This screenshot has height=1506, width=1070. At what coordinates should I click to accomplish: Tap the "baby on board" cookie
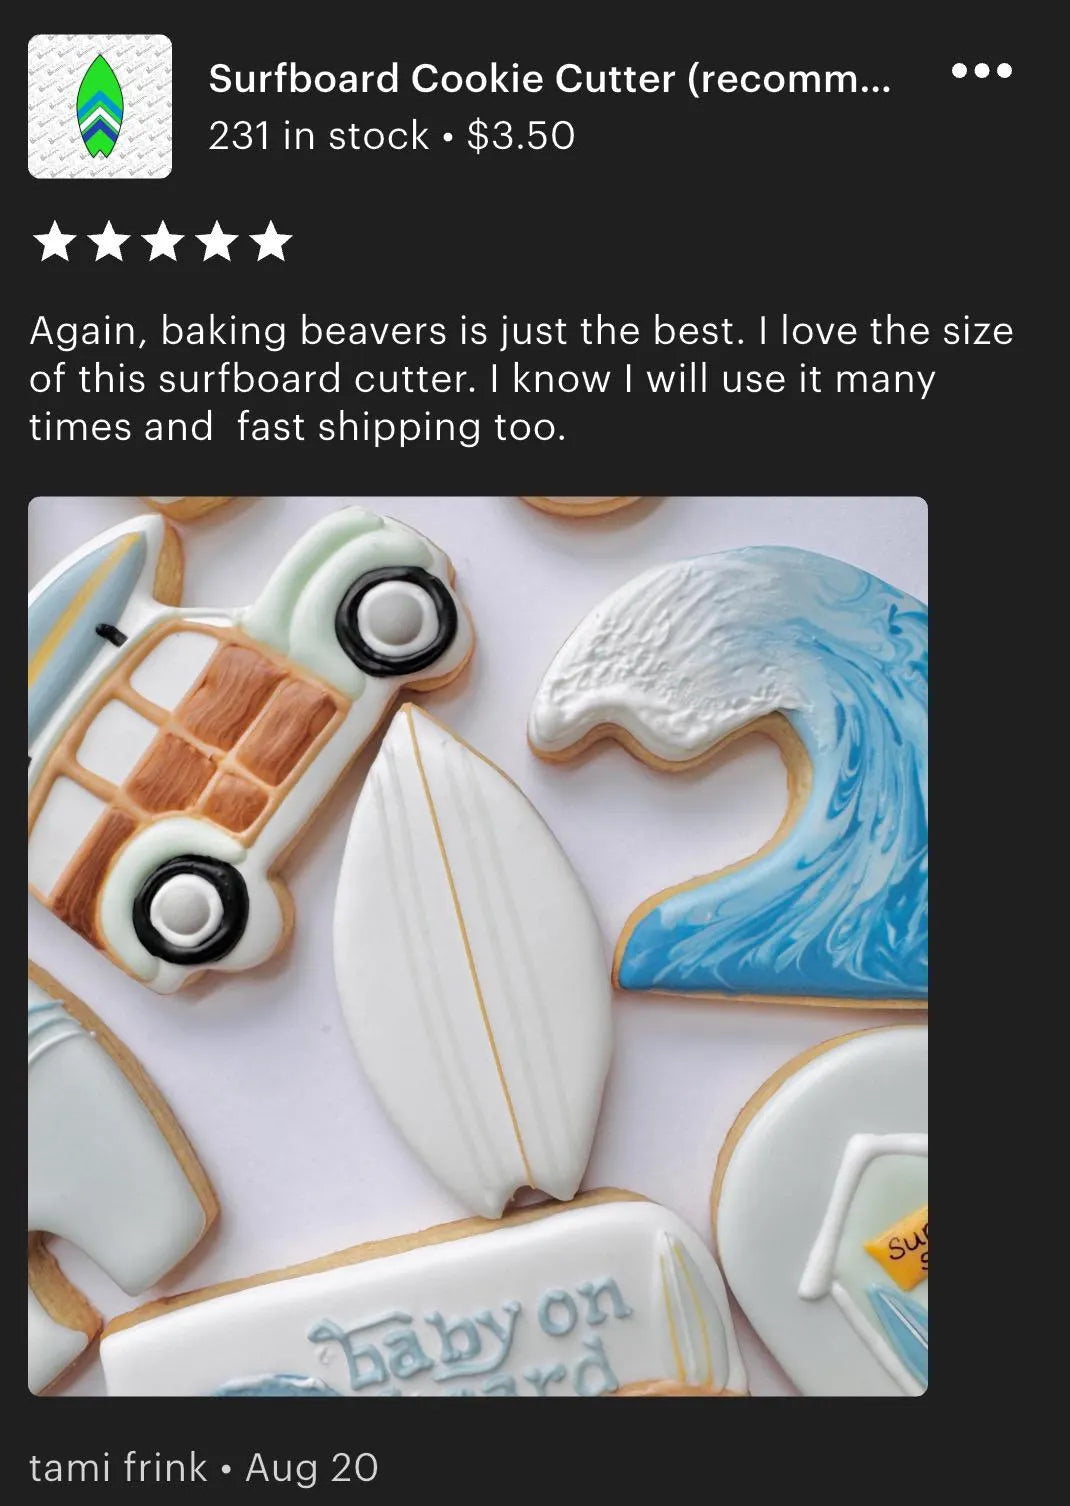(x=420, y=1300)
